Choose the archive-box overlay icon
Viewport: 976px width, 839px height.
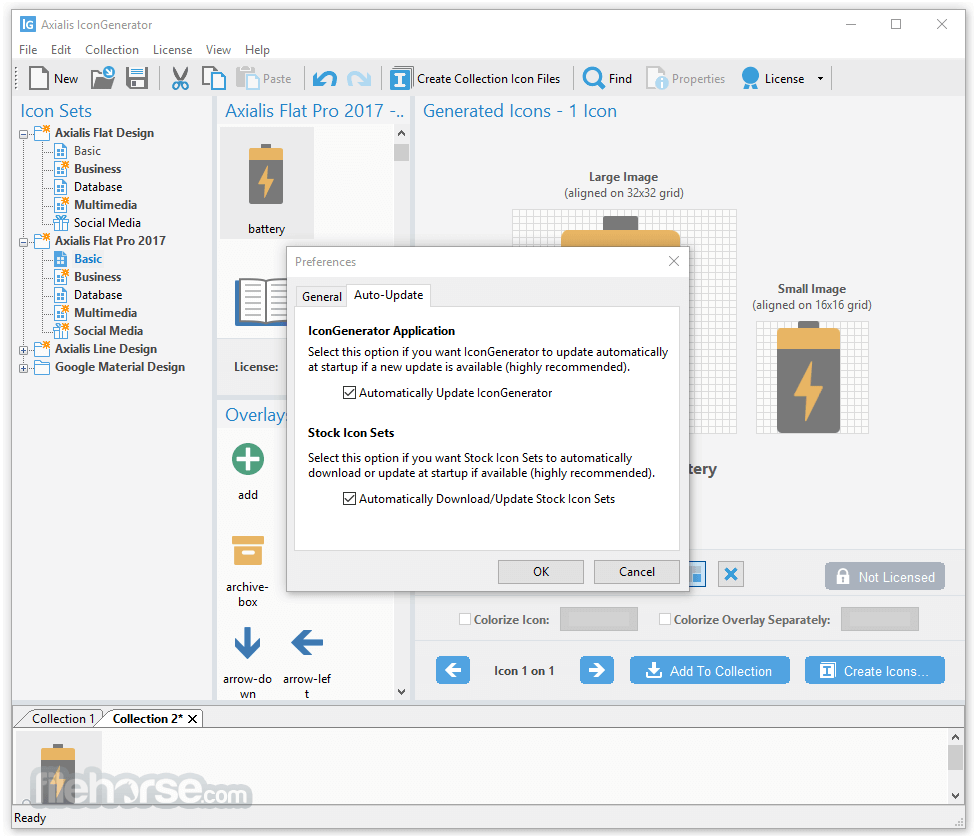(248, 550)
